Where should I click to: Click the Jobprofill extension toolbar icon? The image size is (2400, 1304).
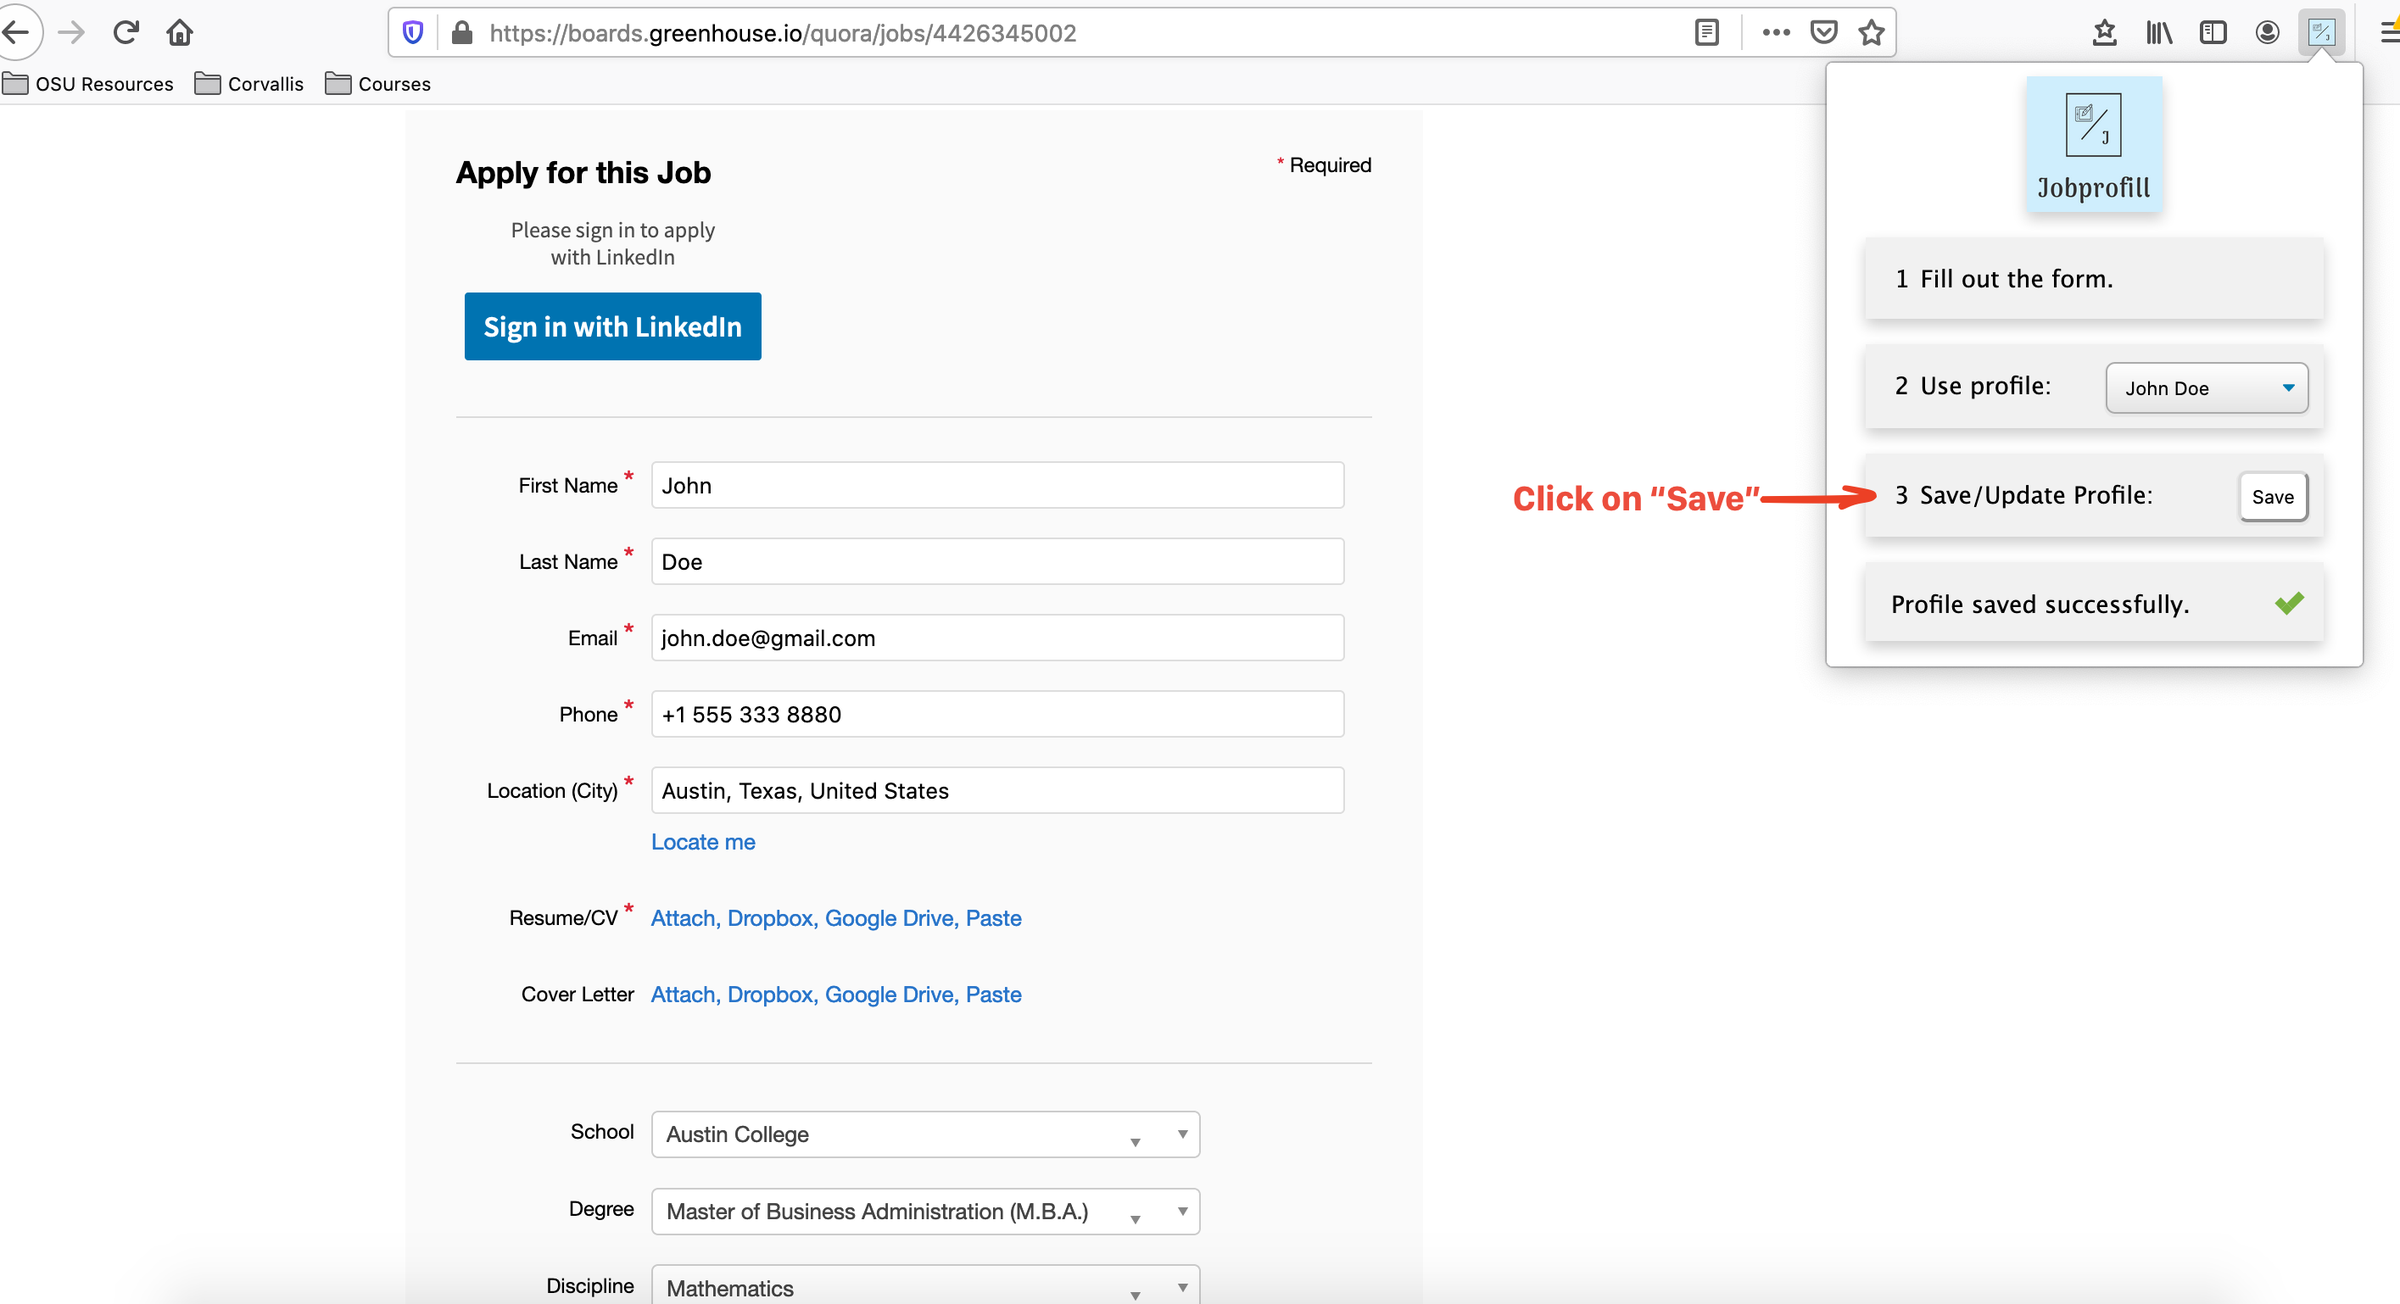click(x=2321, y=33)
